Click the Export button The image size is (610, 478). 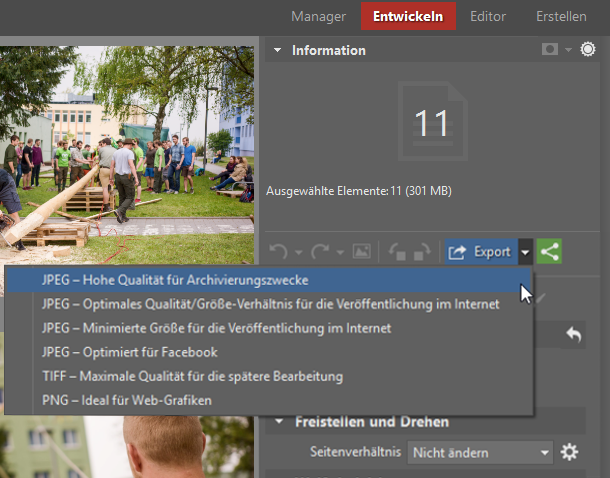tap(481, 252)
